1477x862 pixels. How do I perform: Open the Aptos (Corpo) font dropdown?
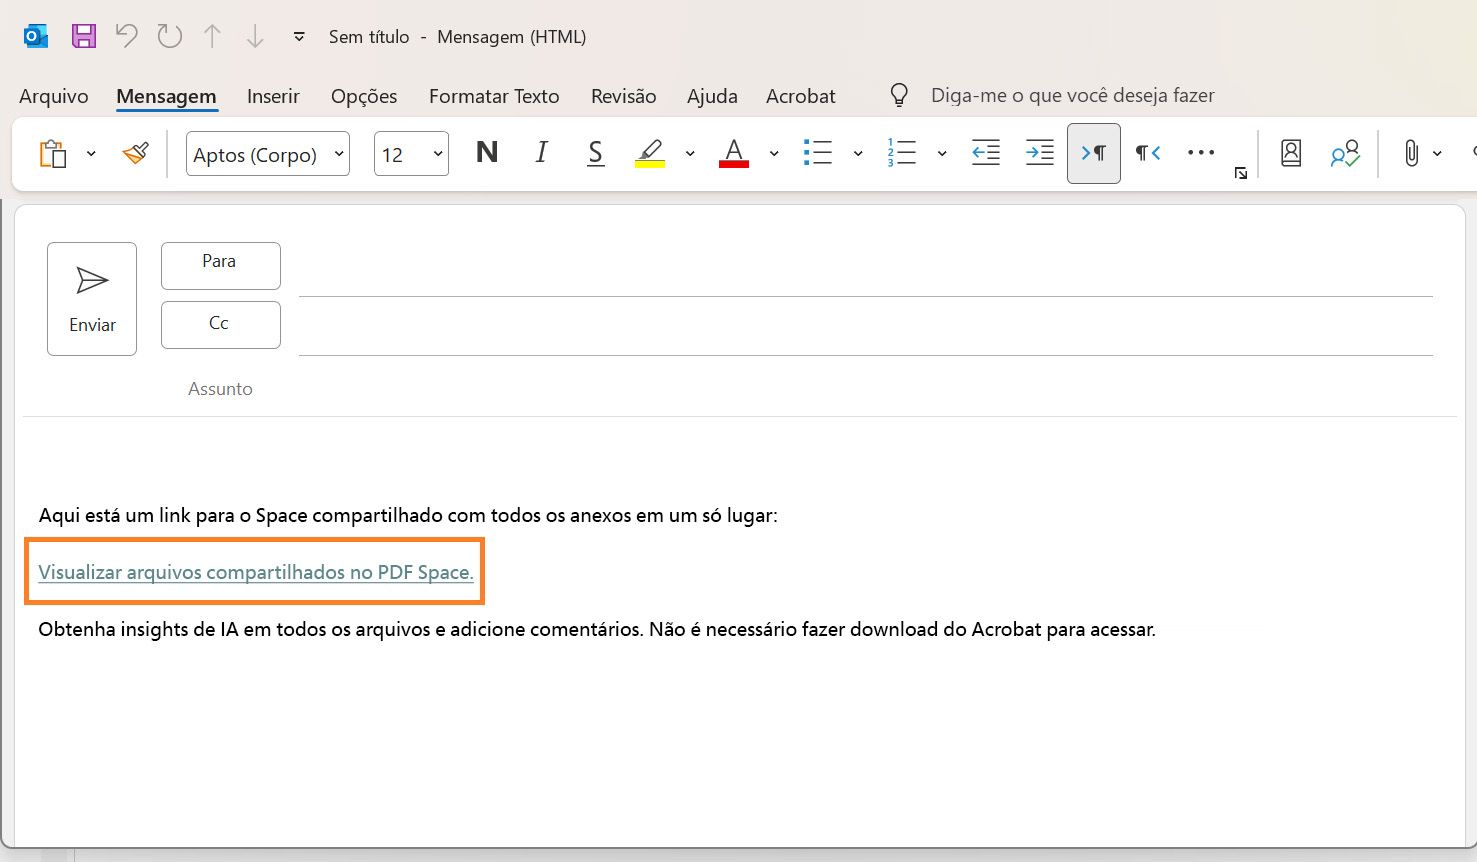tap(268, 154)
